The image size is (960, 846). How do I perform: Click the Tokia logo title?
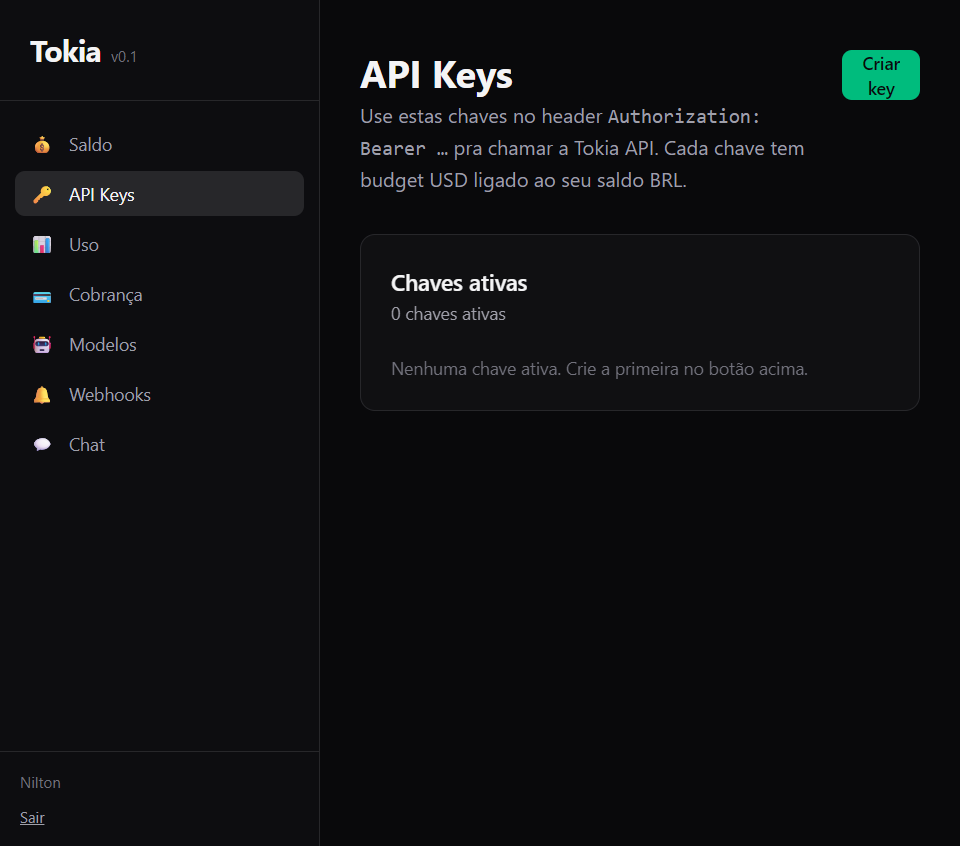(66, 52)
